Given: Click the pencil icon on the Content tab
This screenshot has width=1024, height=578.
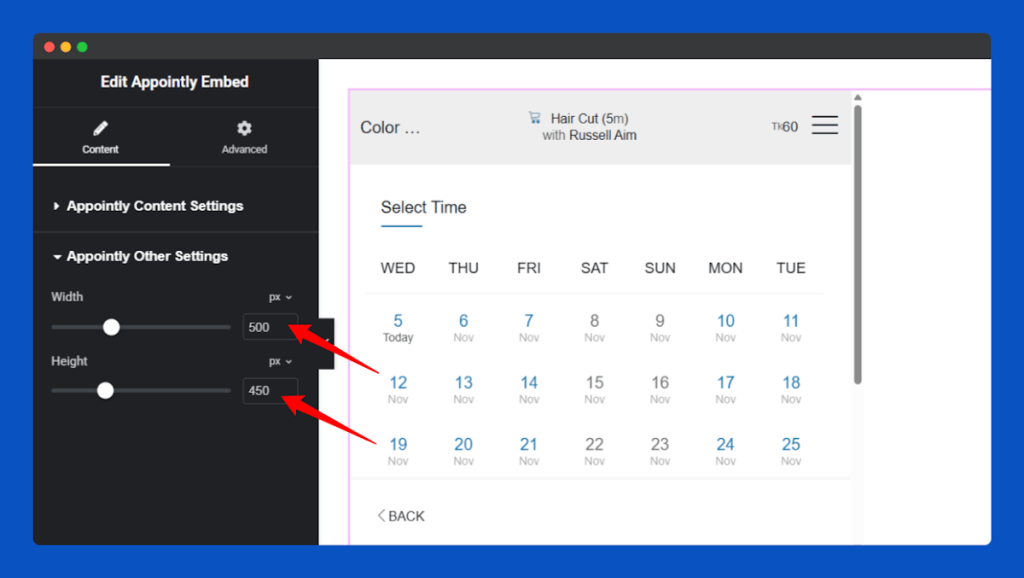Looking at the screenshot, I should pos(100,128).
